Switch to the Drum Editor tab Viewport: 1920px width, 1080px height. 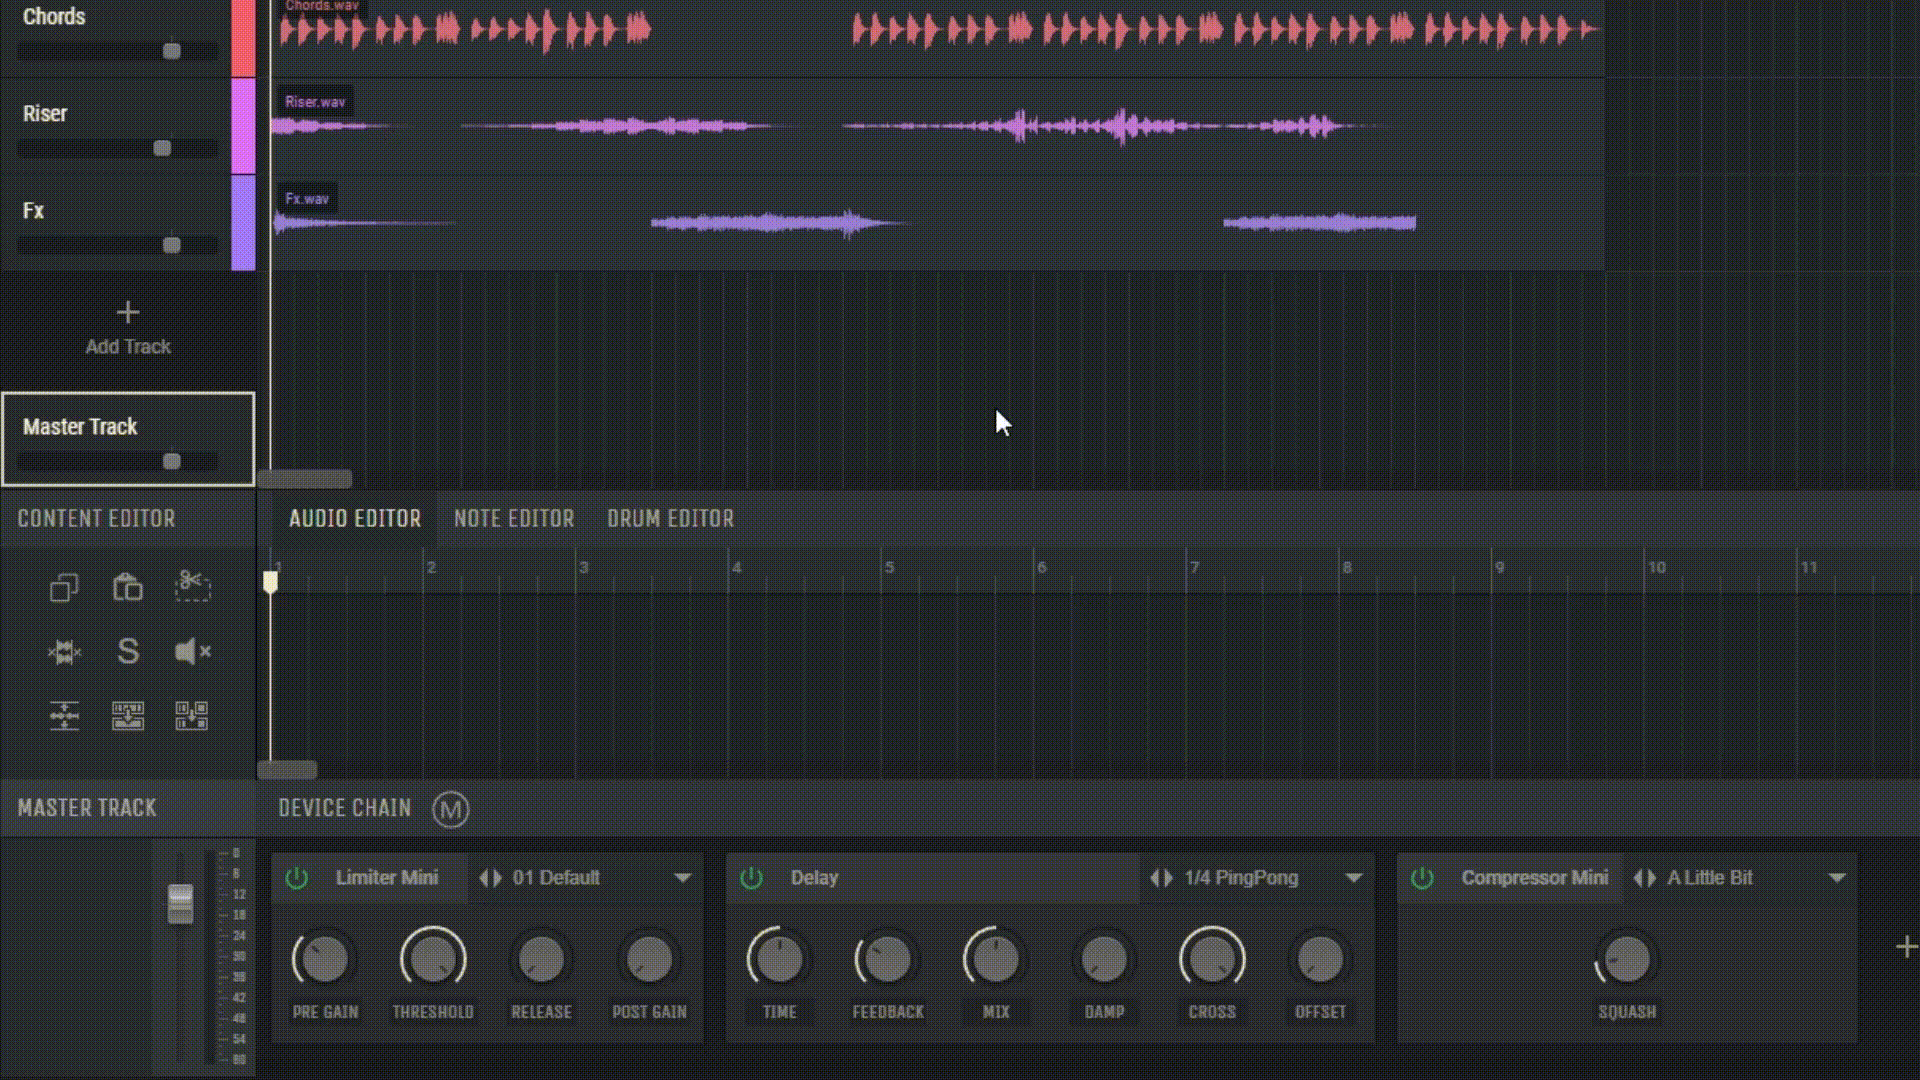[670, 519]
